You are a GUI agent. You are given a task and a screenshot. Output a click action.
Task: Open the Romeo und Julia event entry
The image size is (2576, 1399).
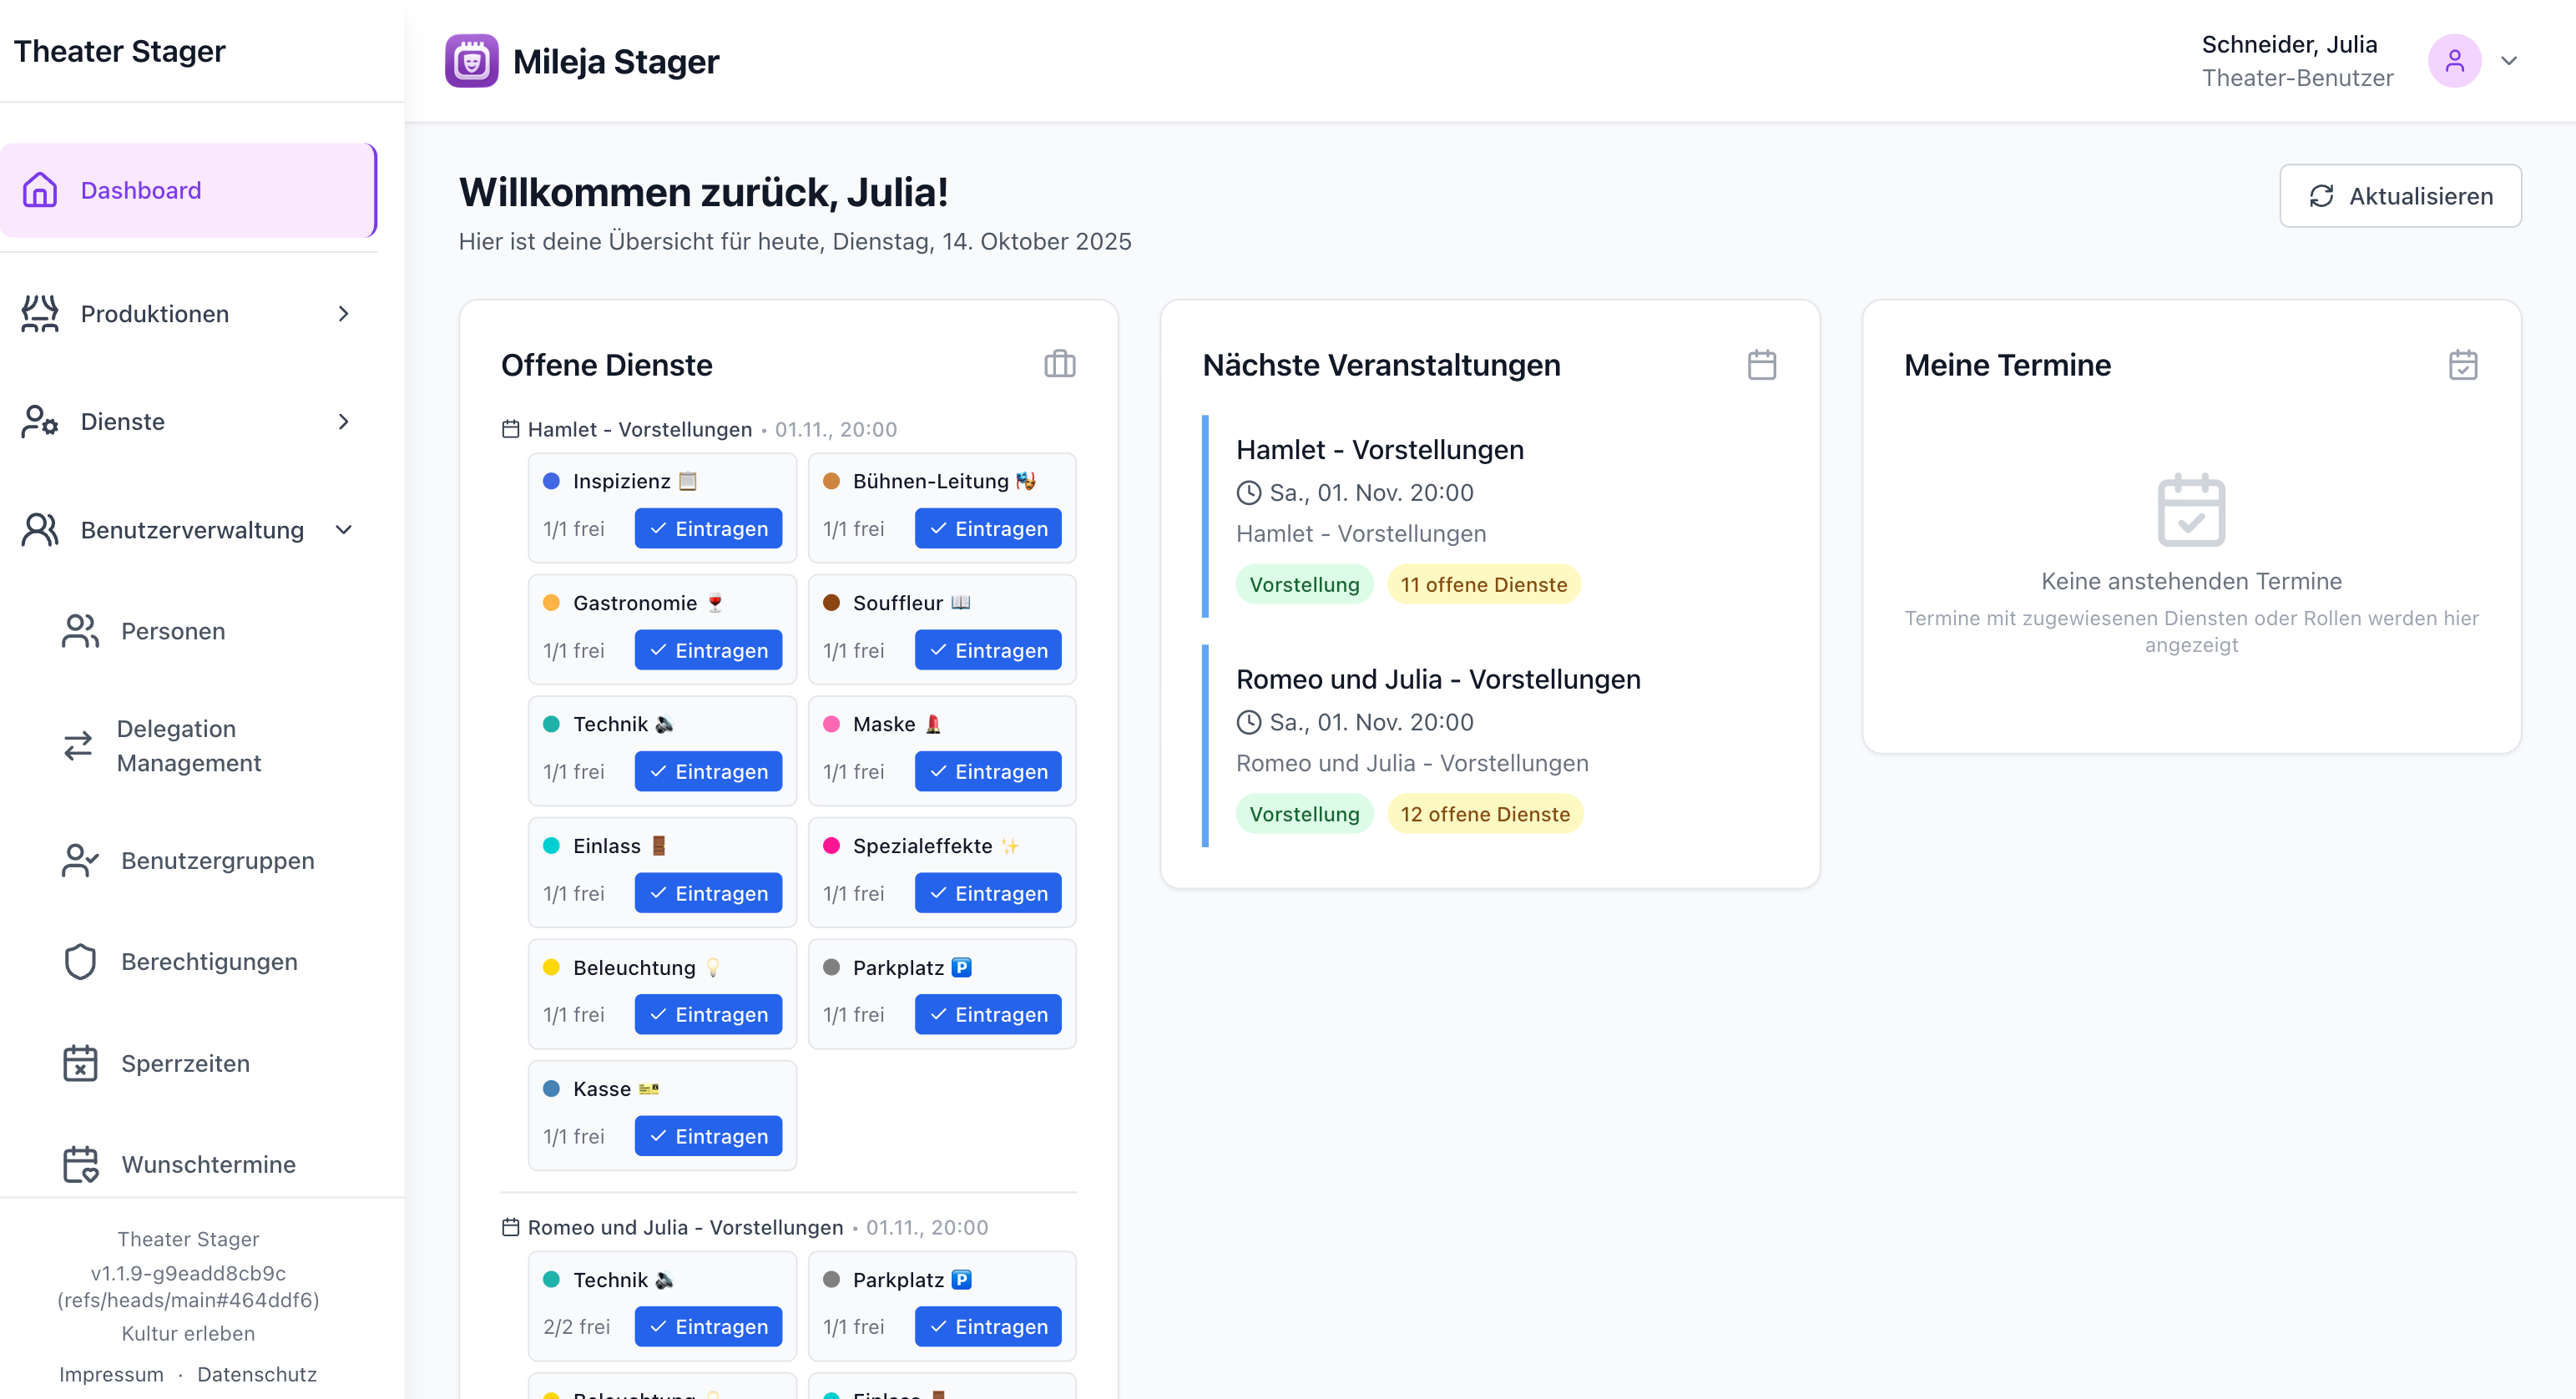[1437, 679]
